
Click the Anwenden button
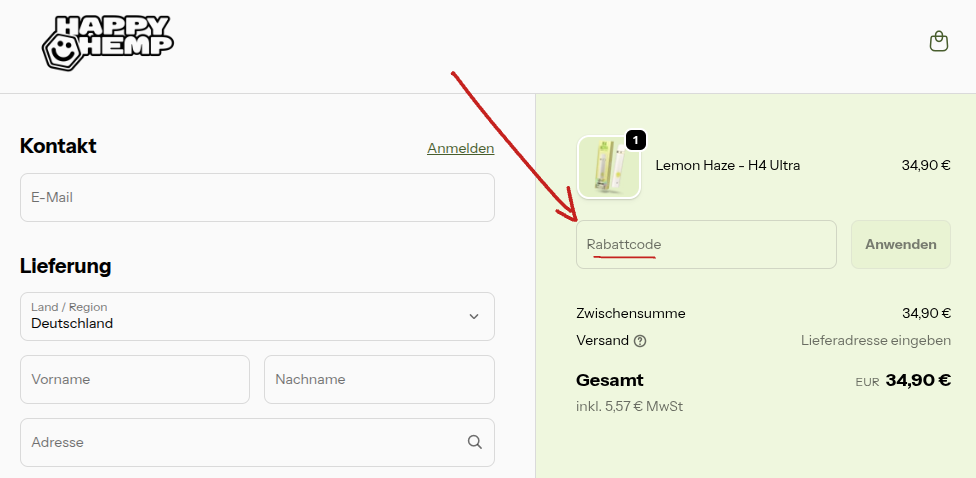click(x=901, y=245)
